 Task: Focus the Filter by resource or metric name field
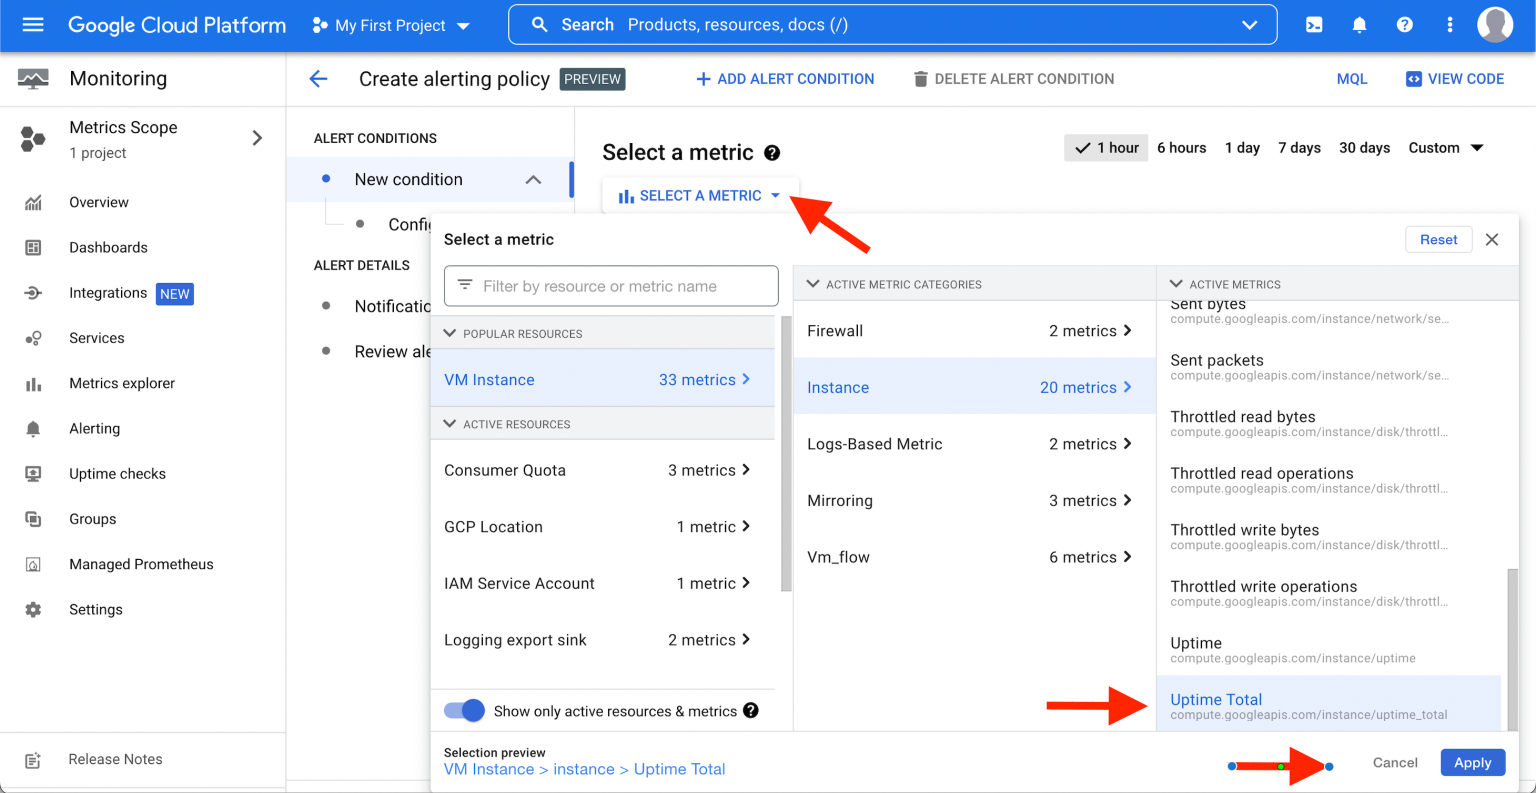point(611,286)
